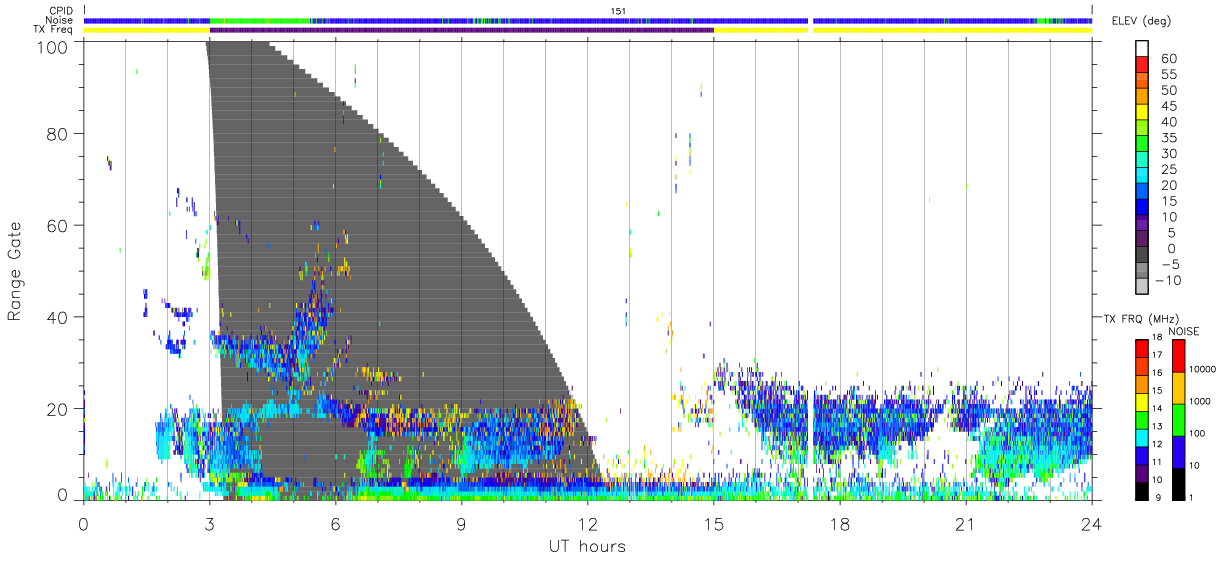The height and width of the screenshot is (567, 1228).
Task: Select the CPID value 151 above the plot
Action: point(618,11)
